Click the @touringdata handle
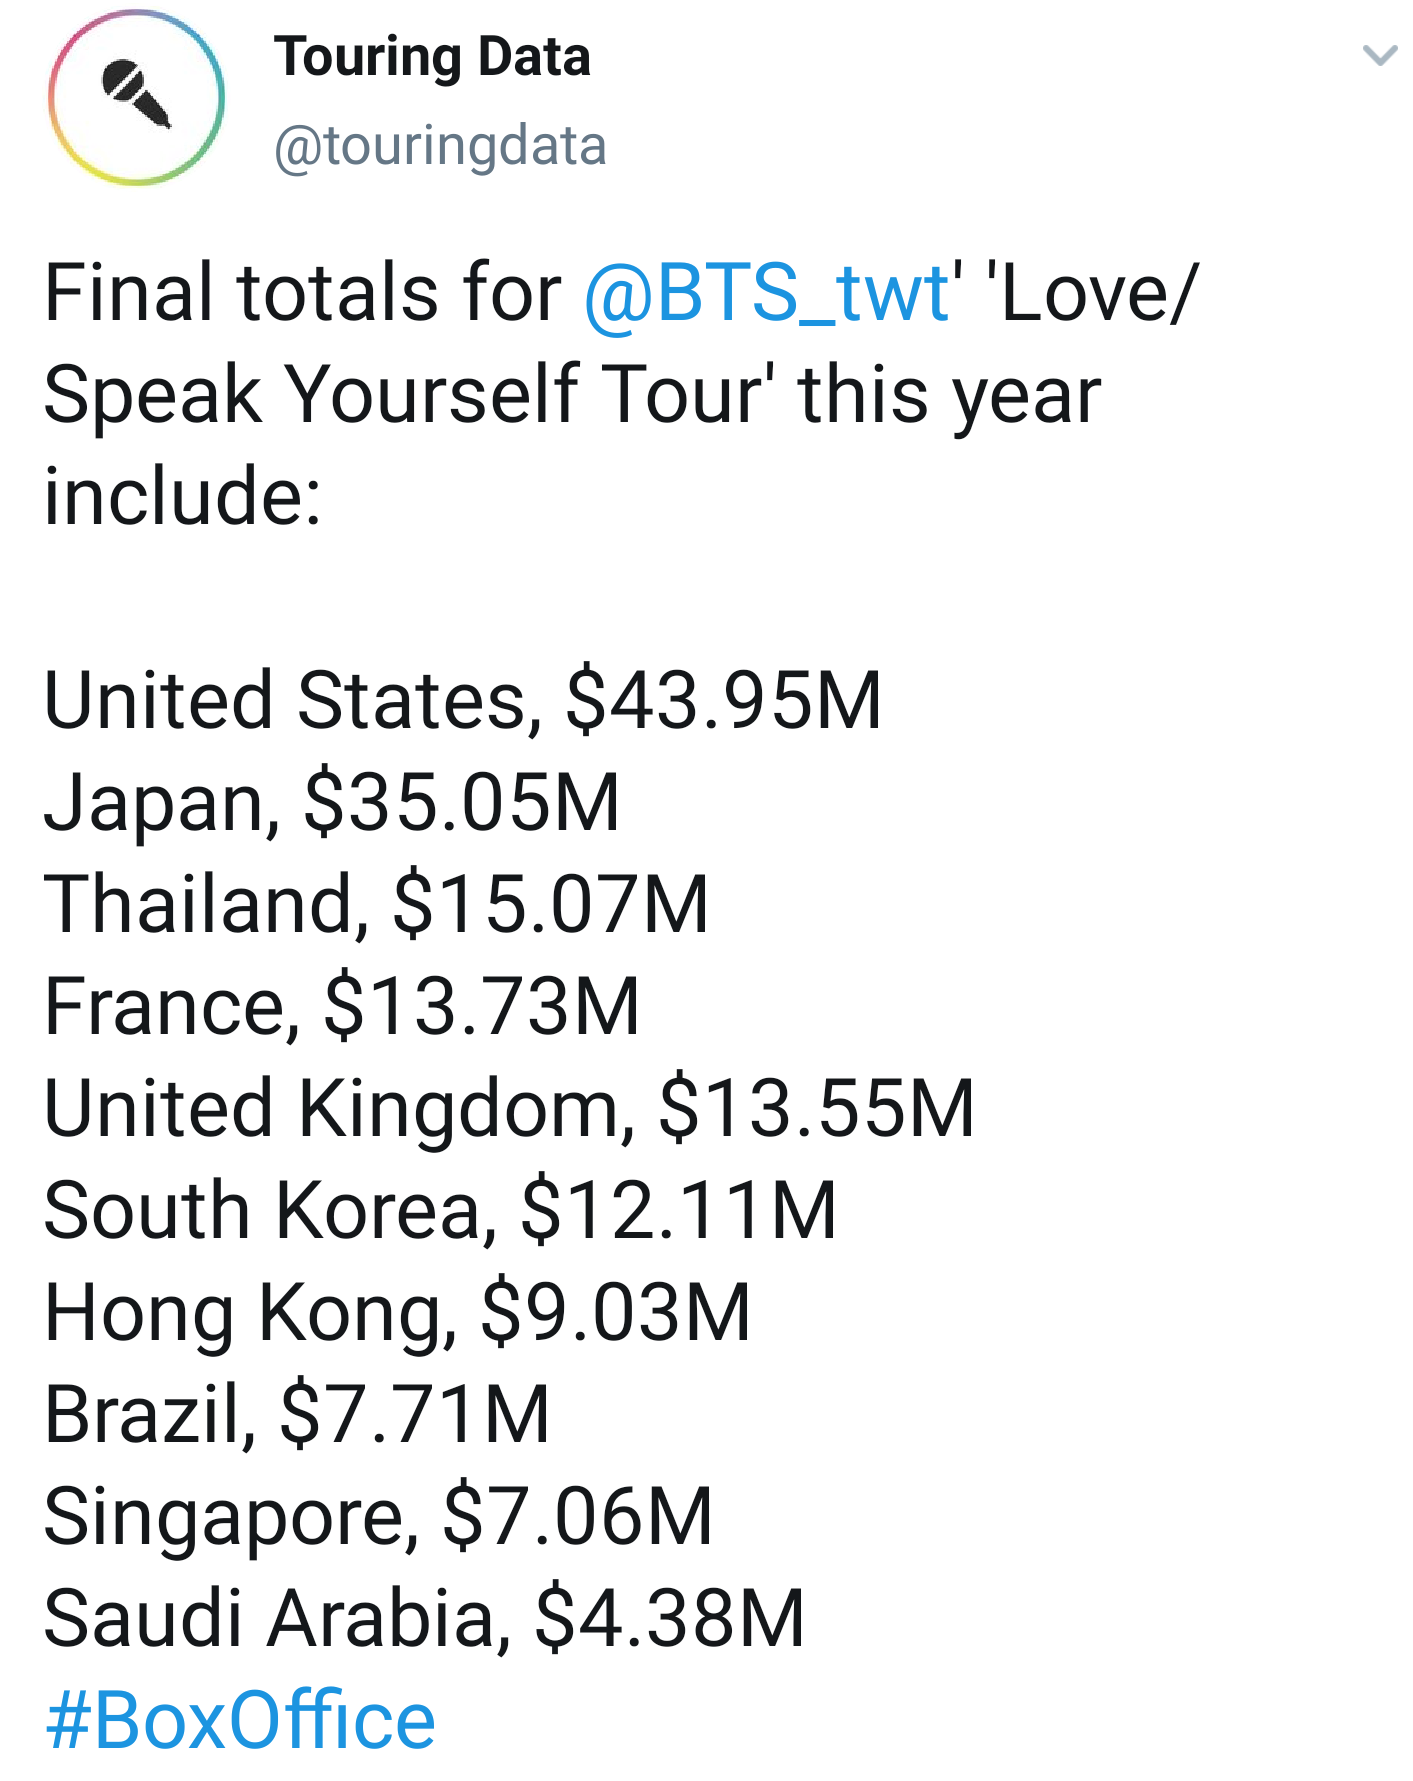Viewport: 1413px width, 1781px height. tap(440, 145)
